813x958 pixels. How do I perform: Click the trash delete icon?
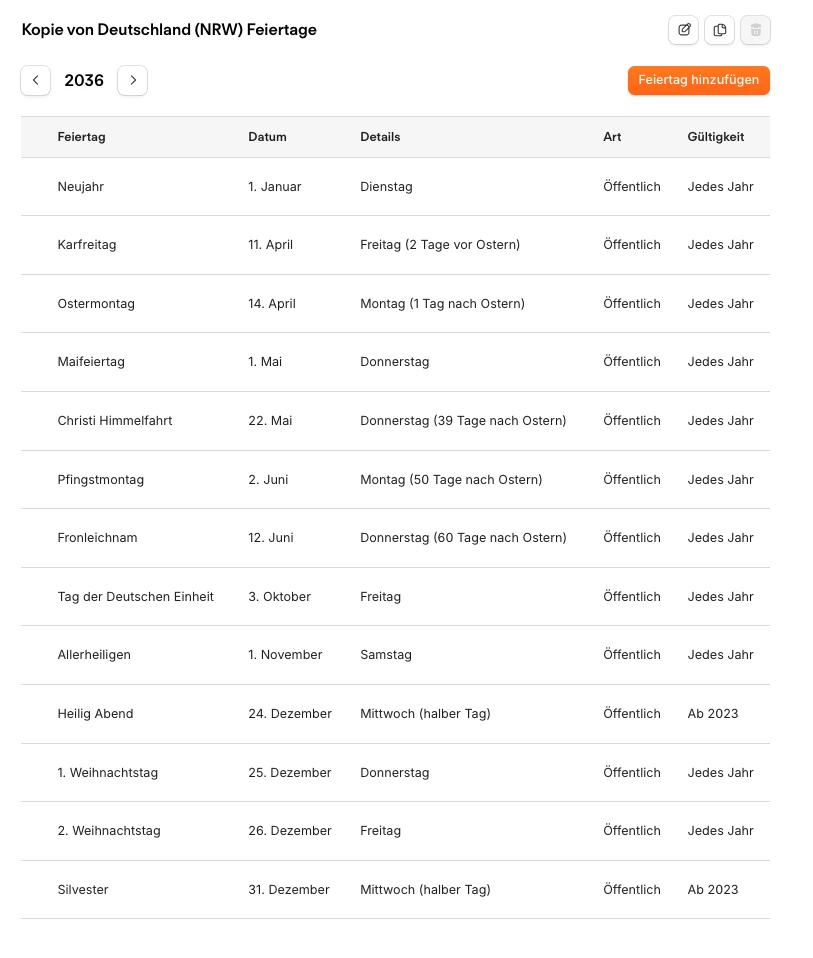(756, 30)
